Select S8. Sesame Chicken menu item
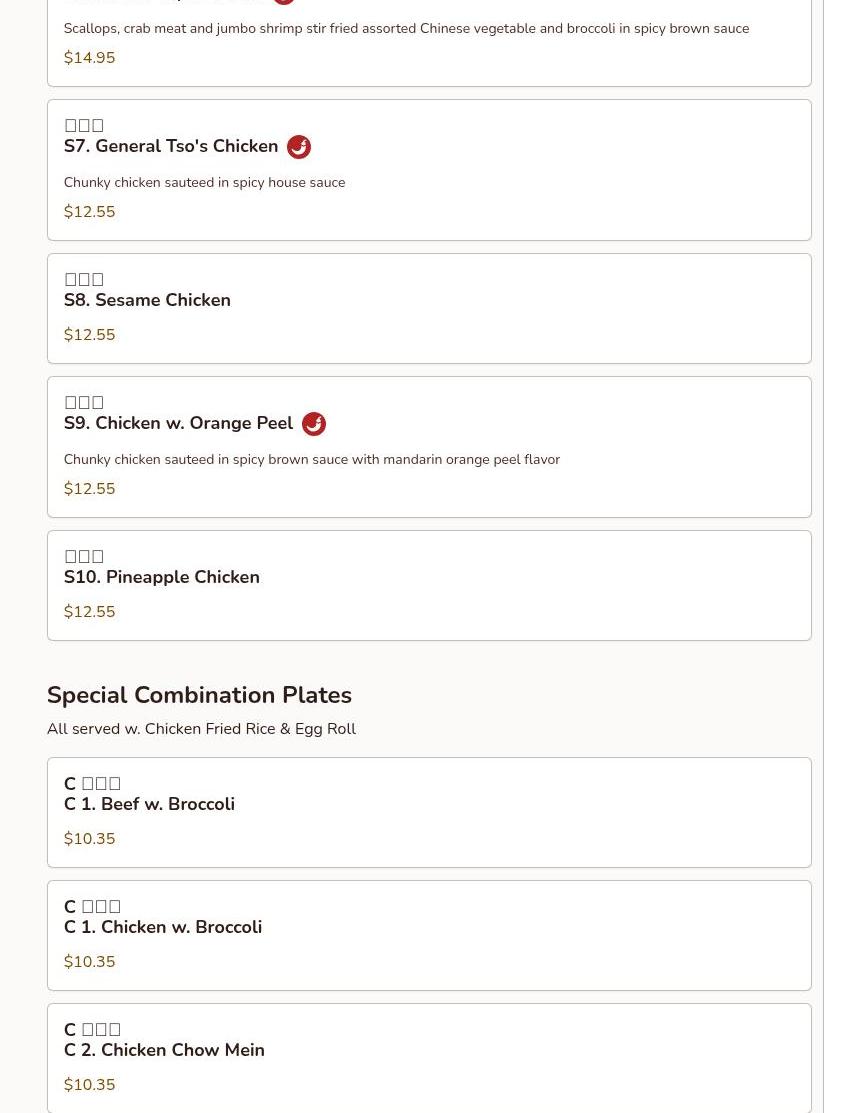The width and height of the screenshot is (844, 1113). [147, 300]
